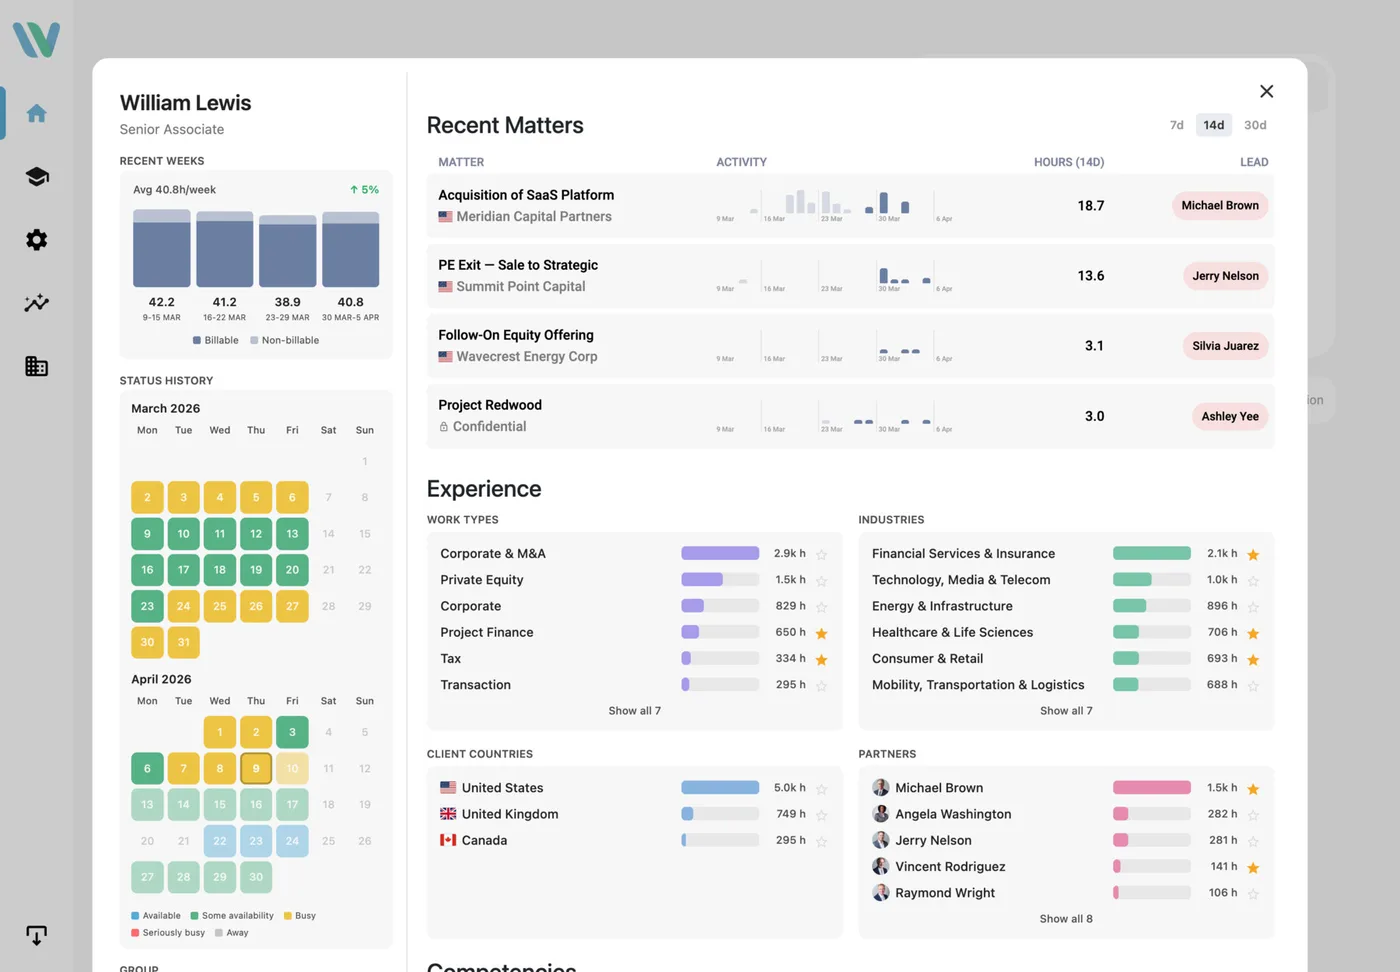Image resolution: width=1400 pixels, height=972 pixels.
Task: Star Technology, Media & Telecom industry
Action: pos(1253,580)
